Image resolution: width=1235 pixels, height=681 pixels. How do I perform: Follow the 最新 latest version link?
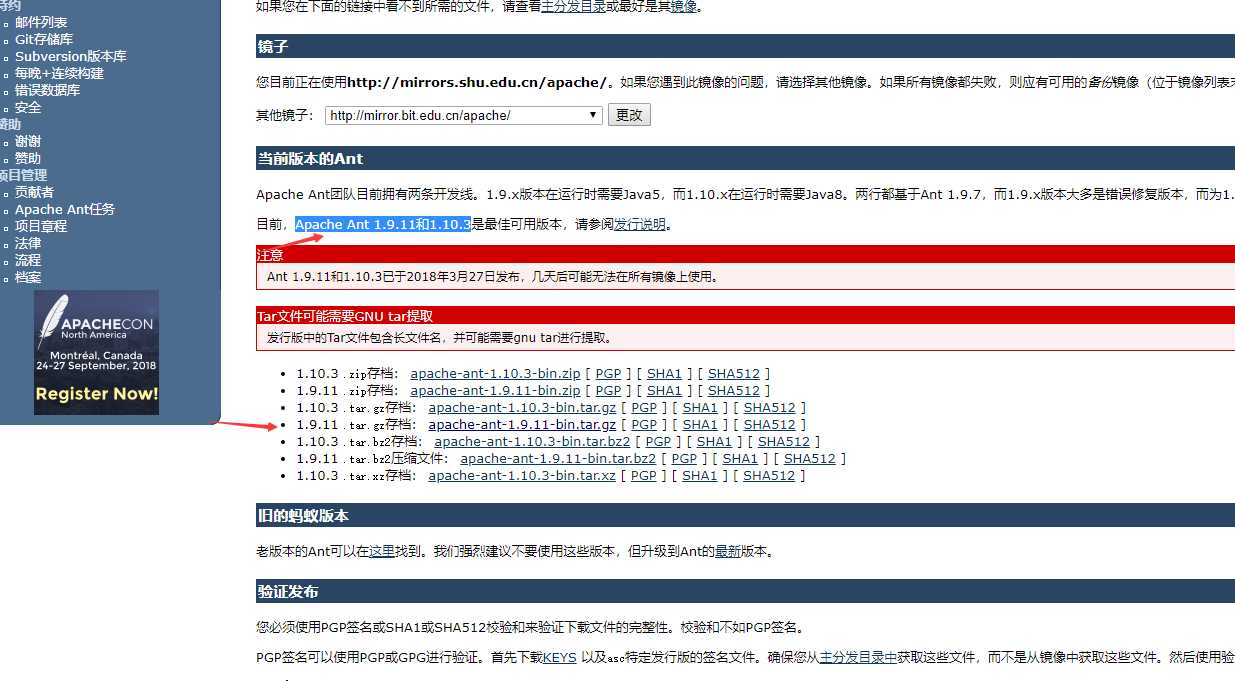[727, 551]
